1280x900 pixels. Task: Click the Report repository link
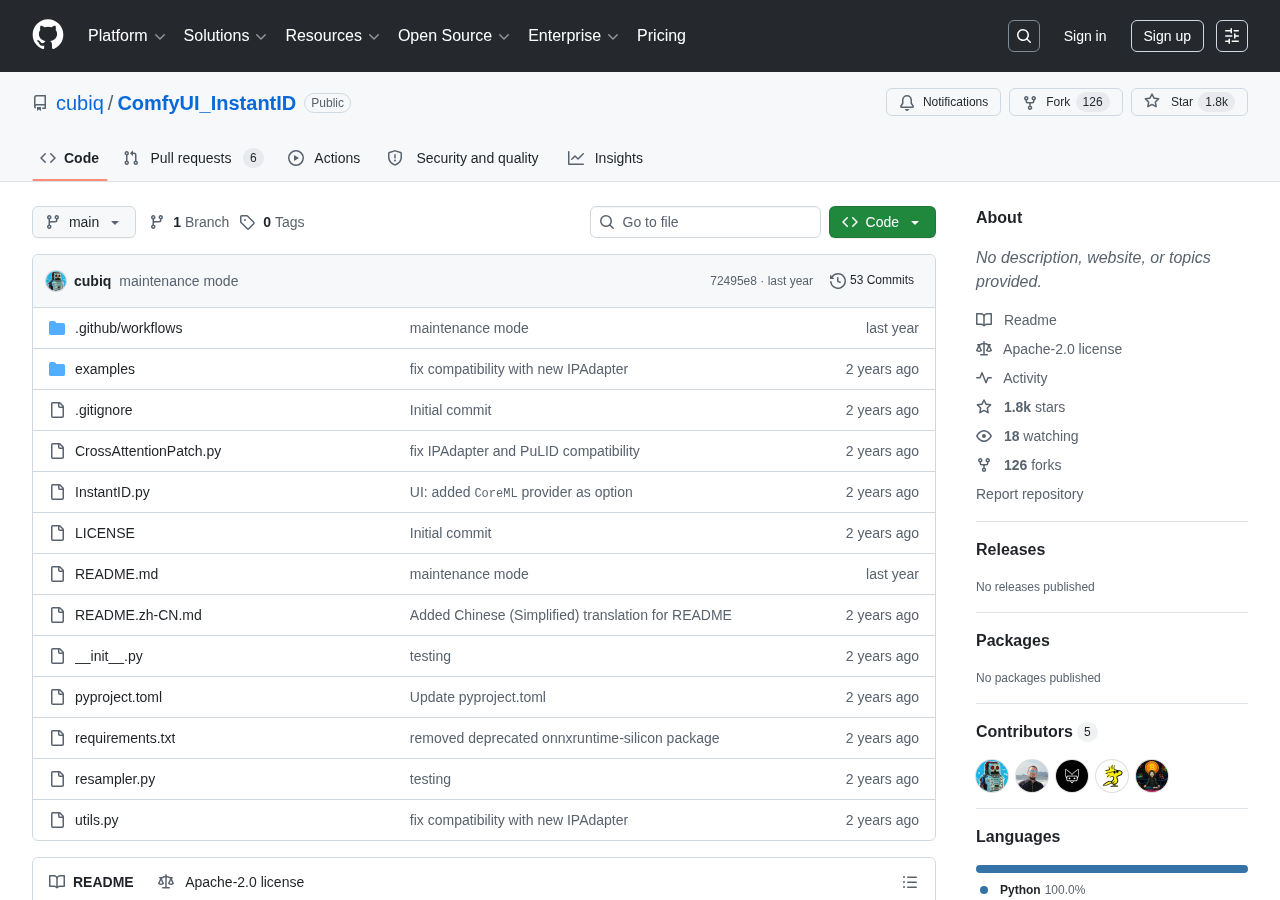click(x=1029, y=494)
